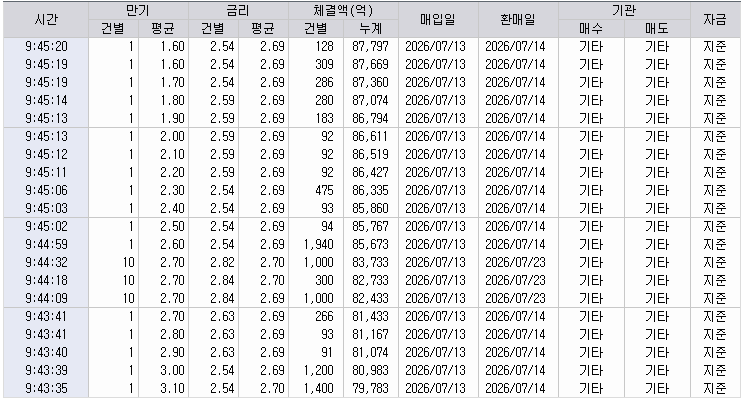This screenshot has width=741, height=401.
Task: Click cumulative amount 86,611
Action: tap(370, 136)
